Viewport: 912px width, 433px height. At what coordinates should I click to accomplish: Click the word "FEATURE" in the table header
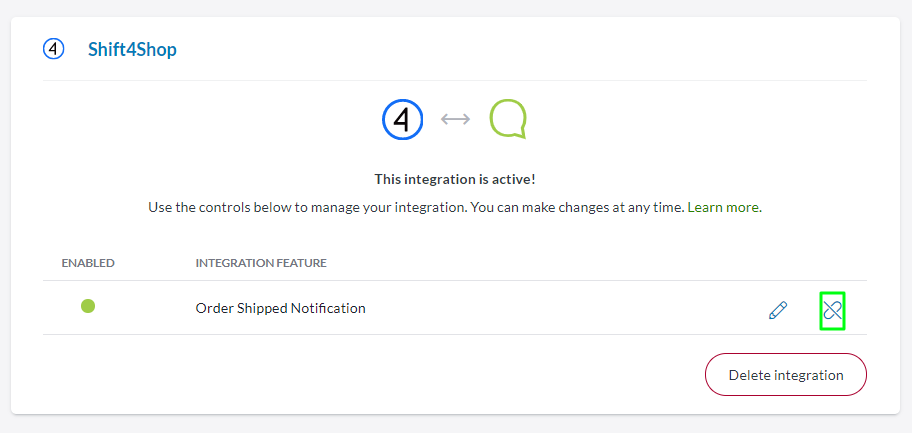point(303,263)
